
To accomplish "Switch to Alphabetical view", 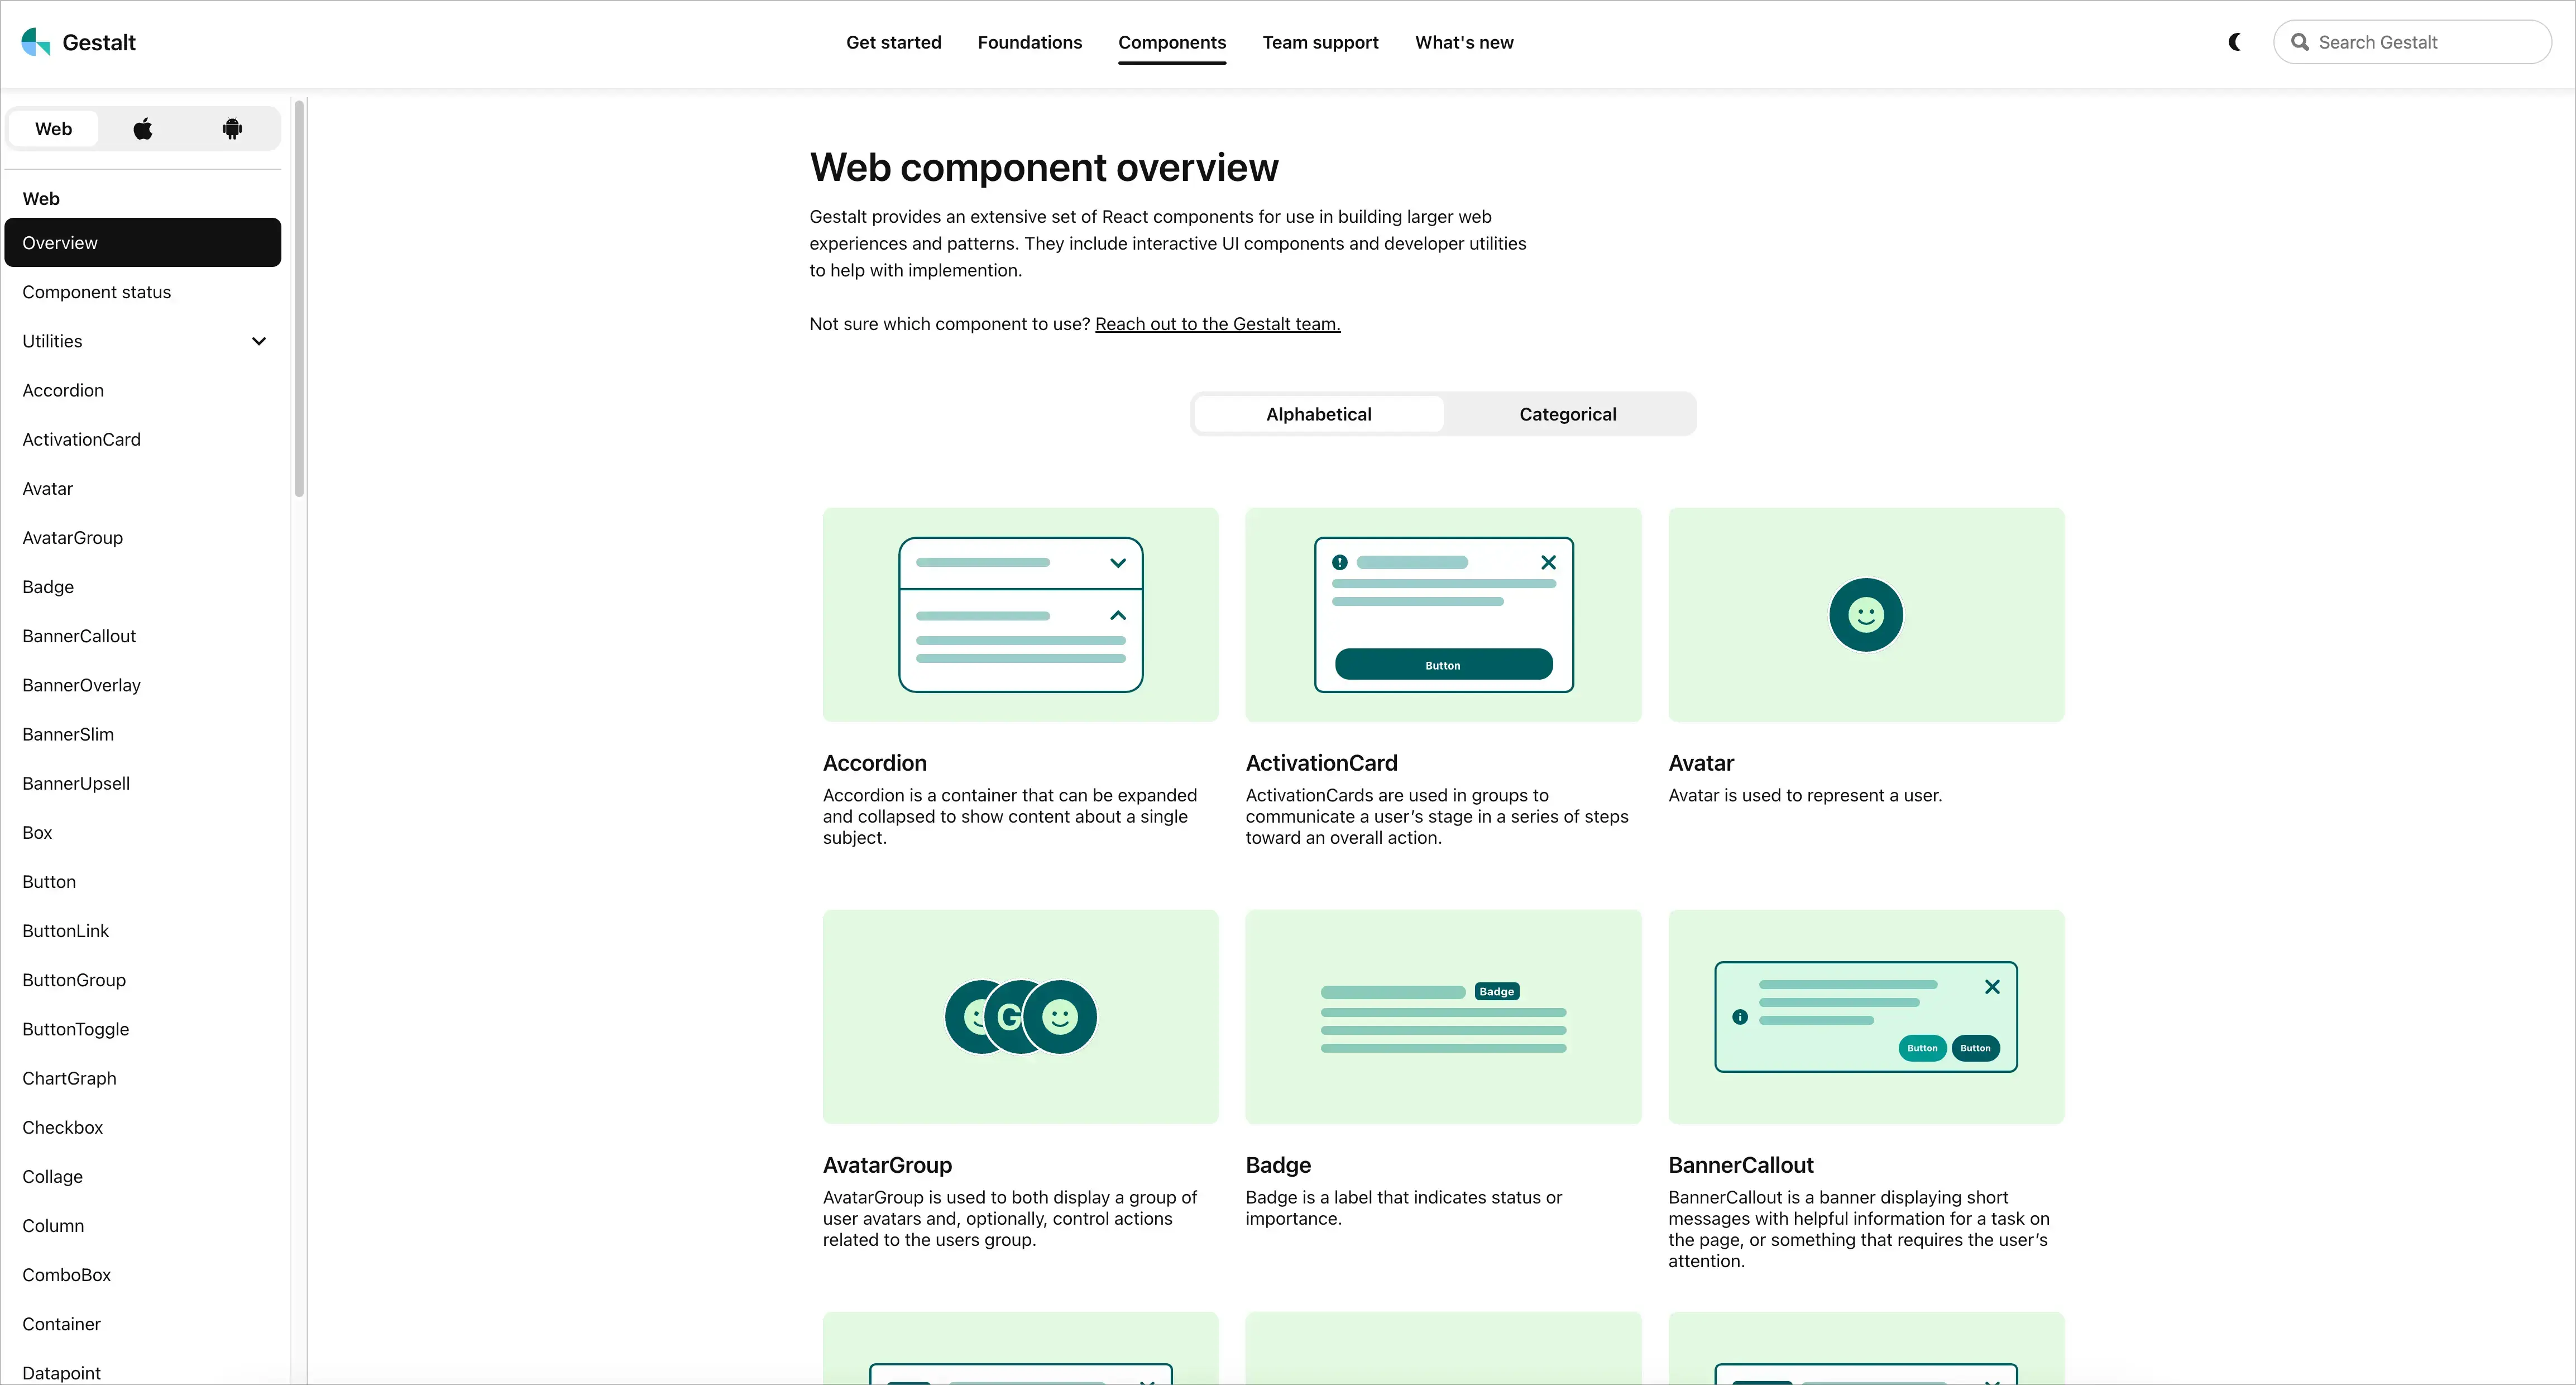I will [x=1319, y=414].
